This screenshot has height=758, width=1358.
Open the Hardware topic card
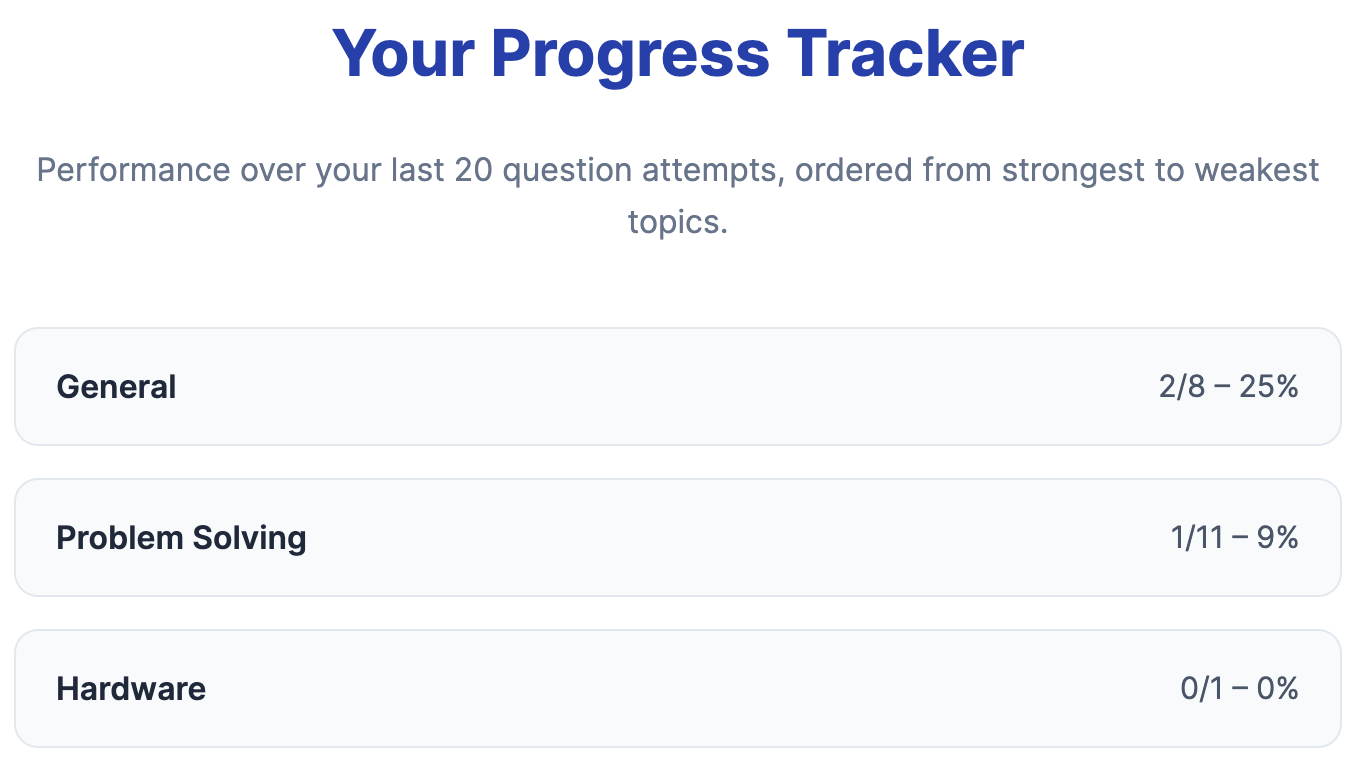pos(678,689)
